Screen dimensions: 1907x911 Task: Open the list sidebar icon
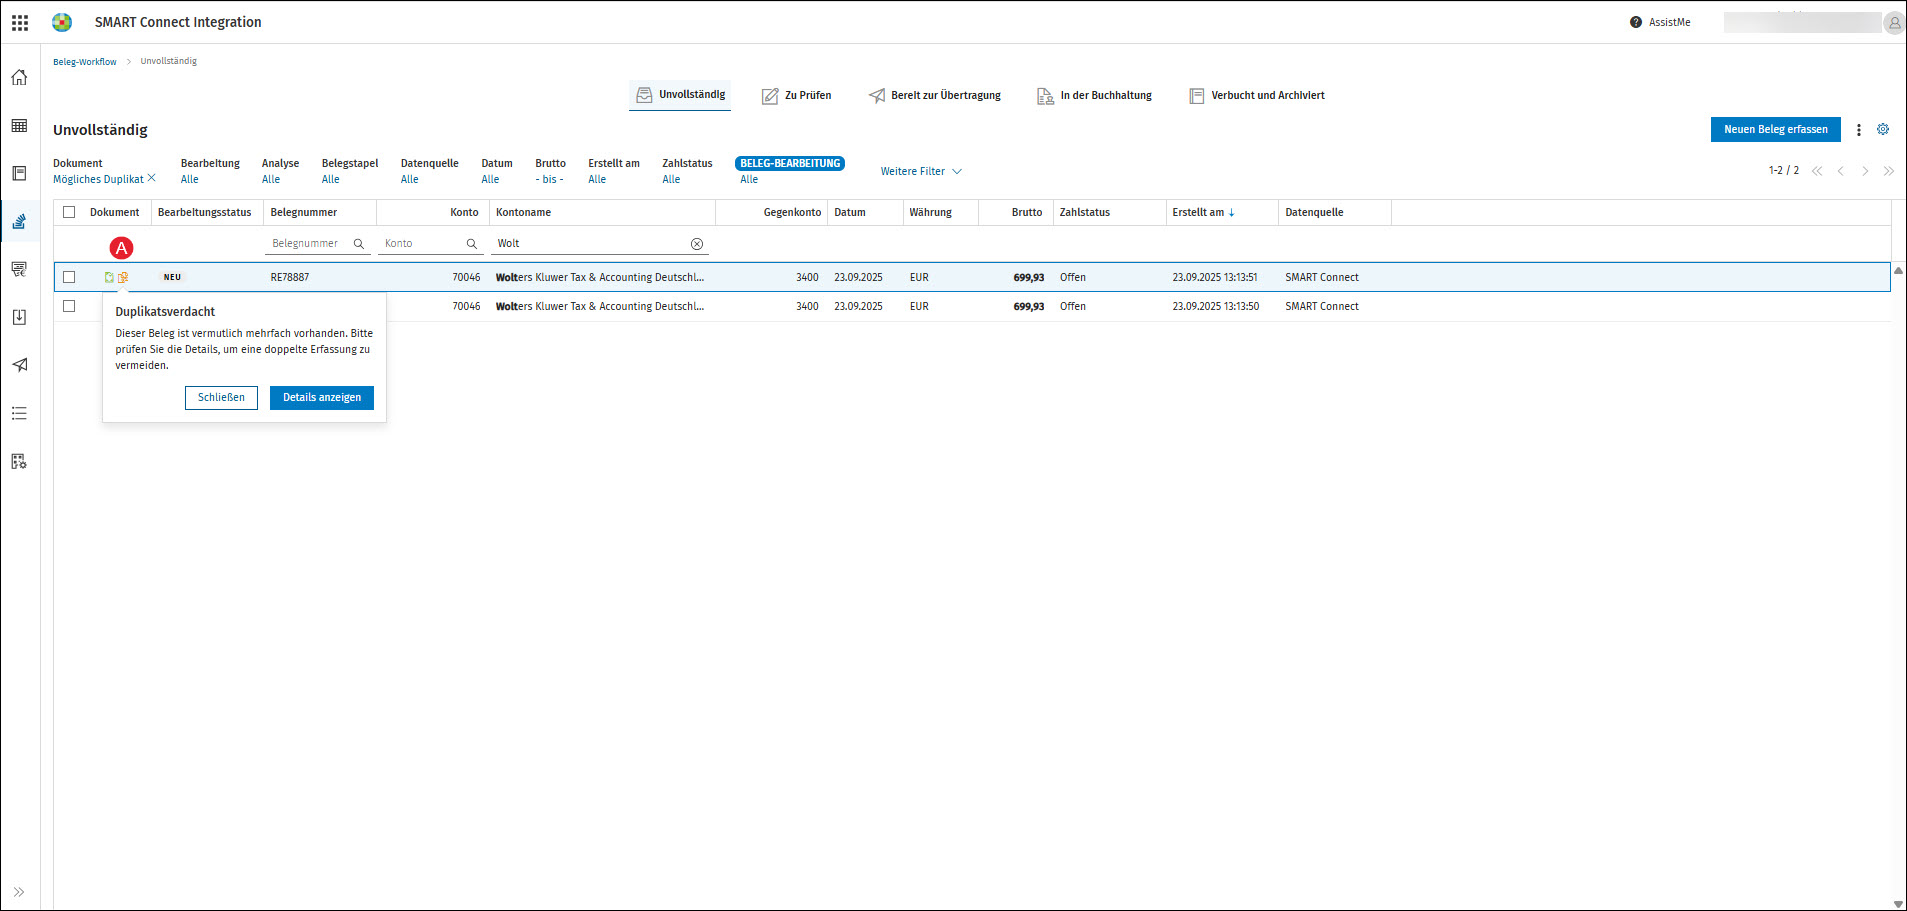point(19,413)
